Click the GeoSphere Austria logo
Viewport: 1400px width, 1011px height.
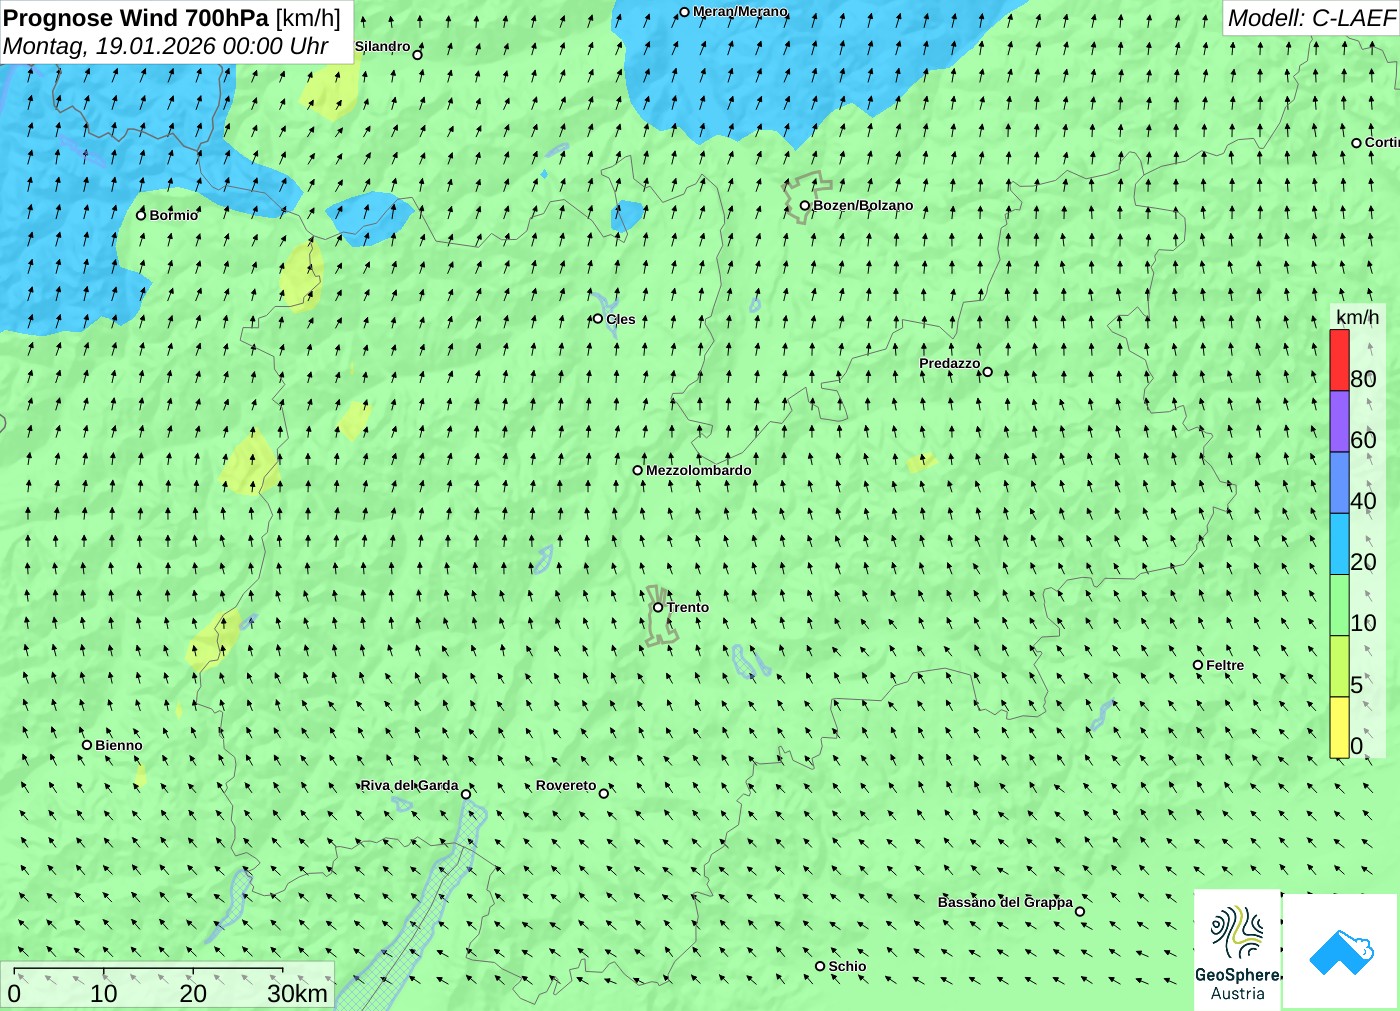tap(1237, 948)
